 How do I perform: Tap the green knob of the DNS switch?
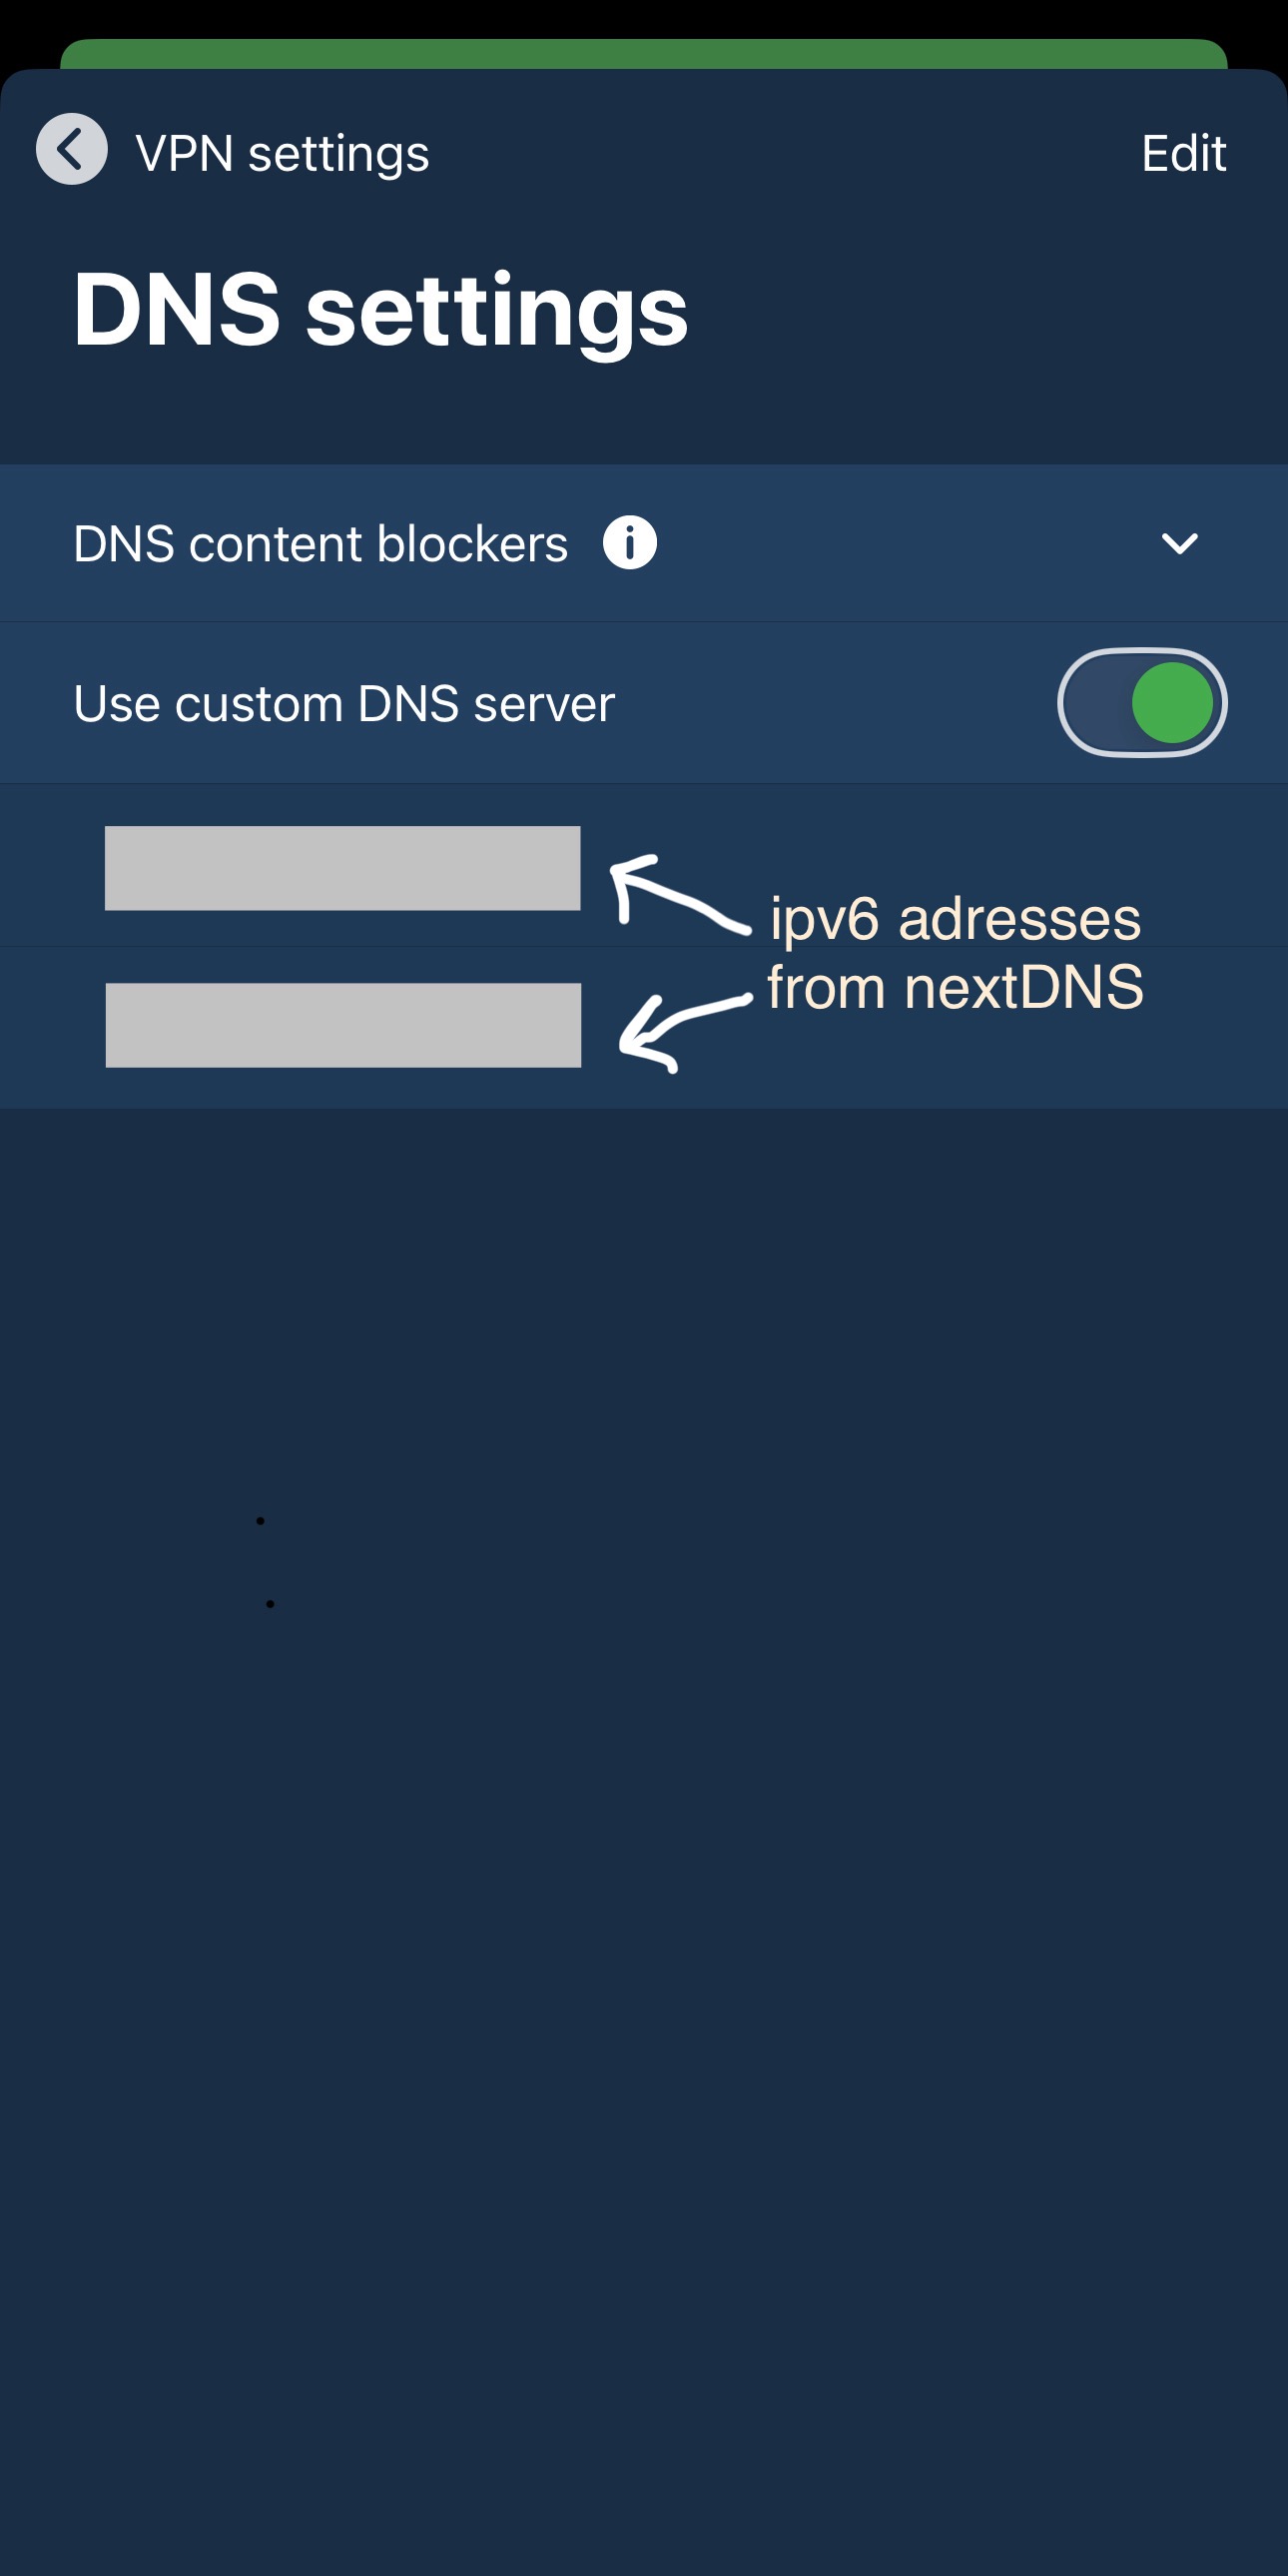[1172, 703]
